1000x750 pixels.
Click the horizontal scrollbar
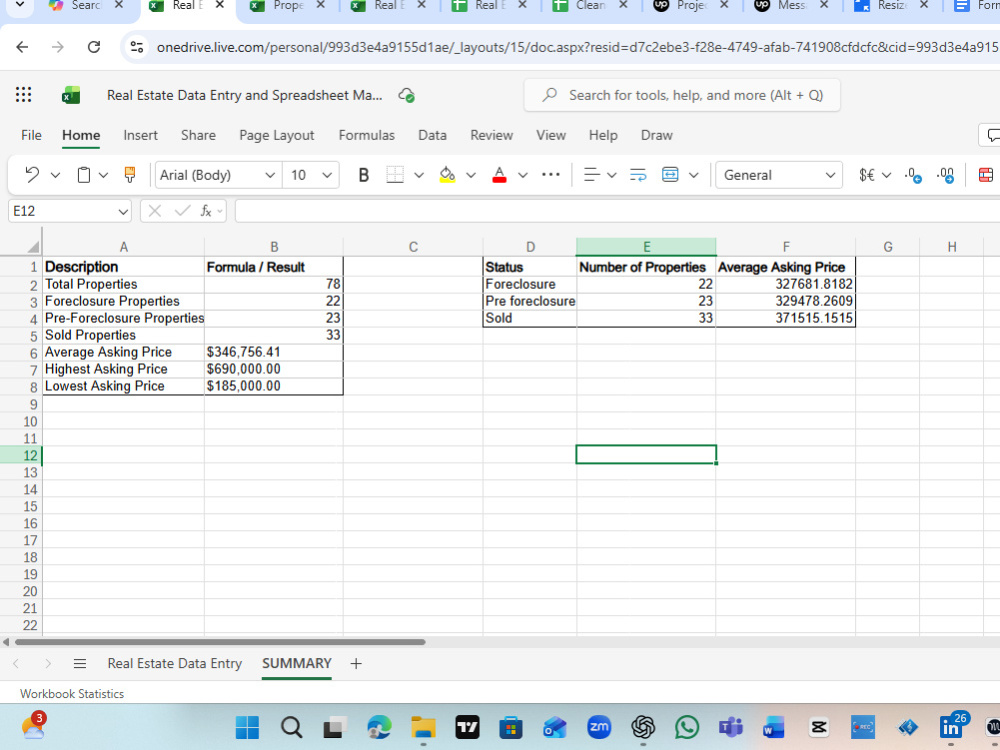pyautogui.click(x=220, y=642)
